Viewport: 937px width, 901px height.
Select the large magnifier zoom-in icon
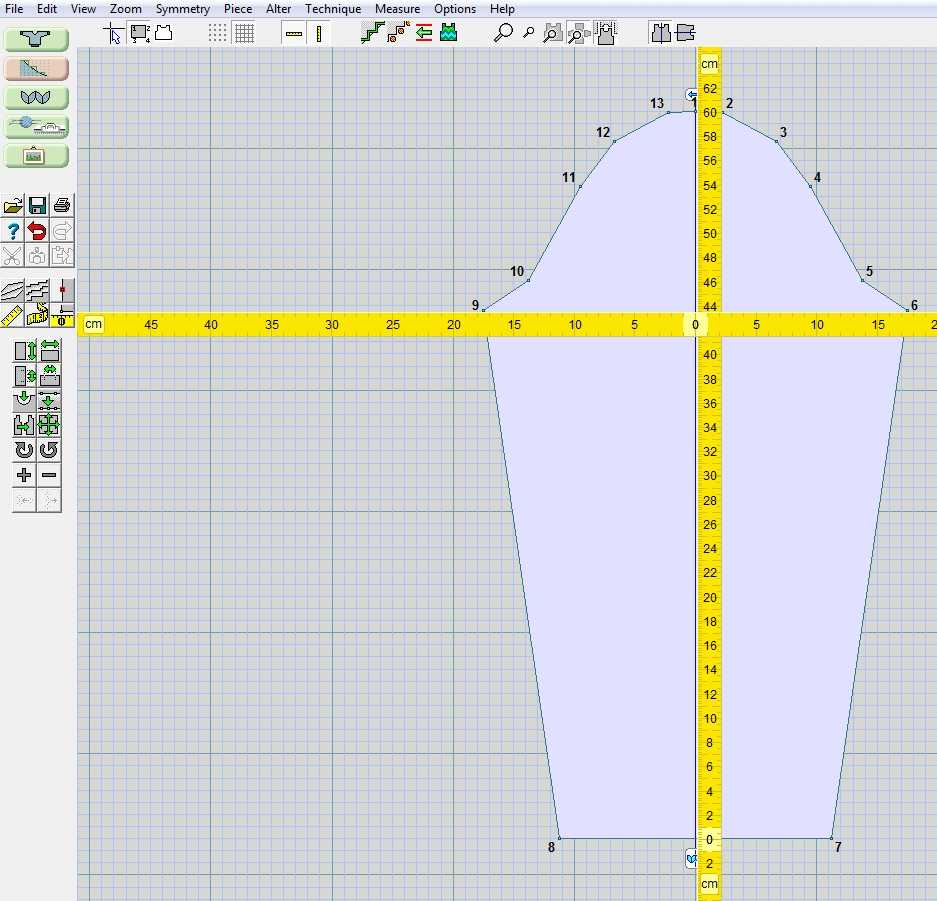(503, 34)
